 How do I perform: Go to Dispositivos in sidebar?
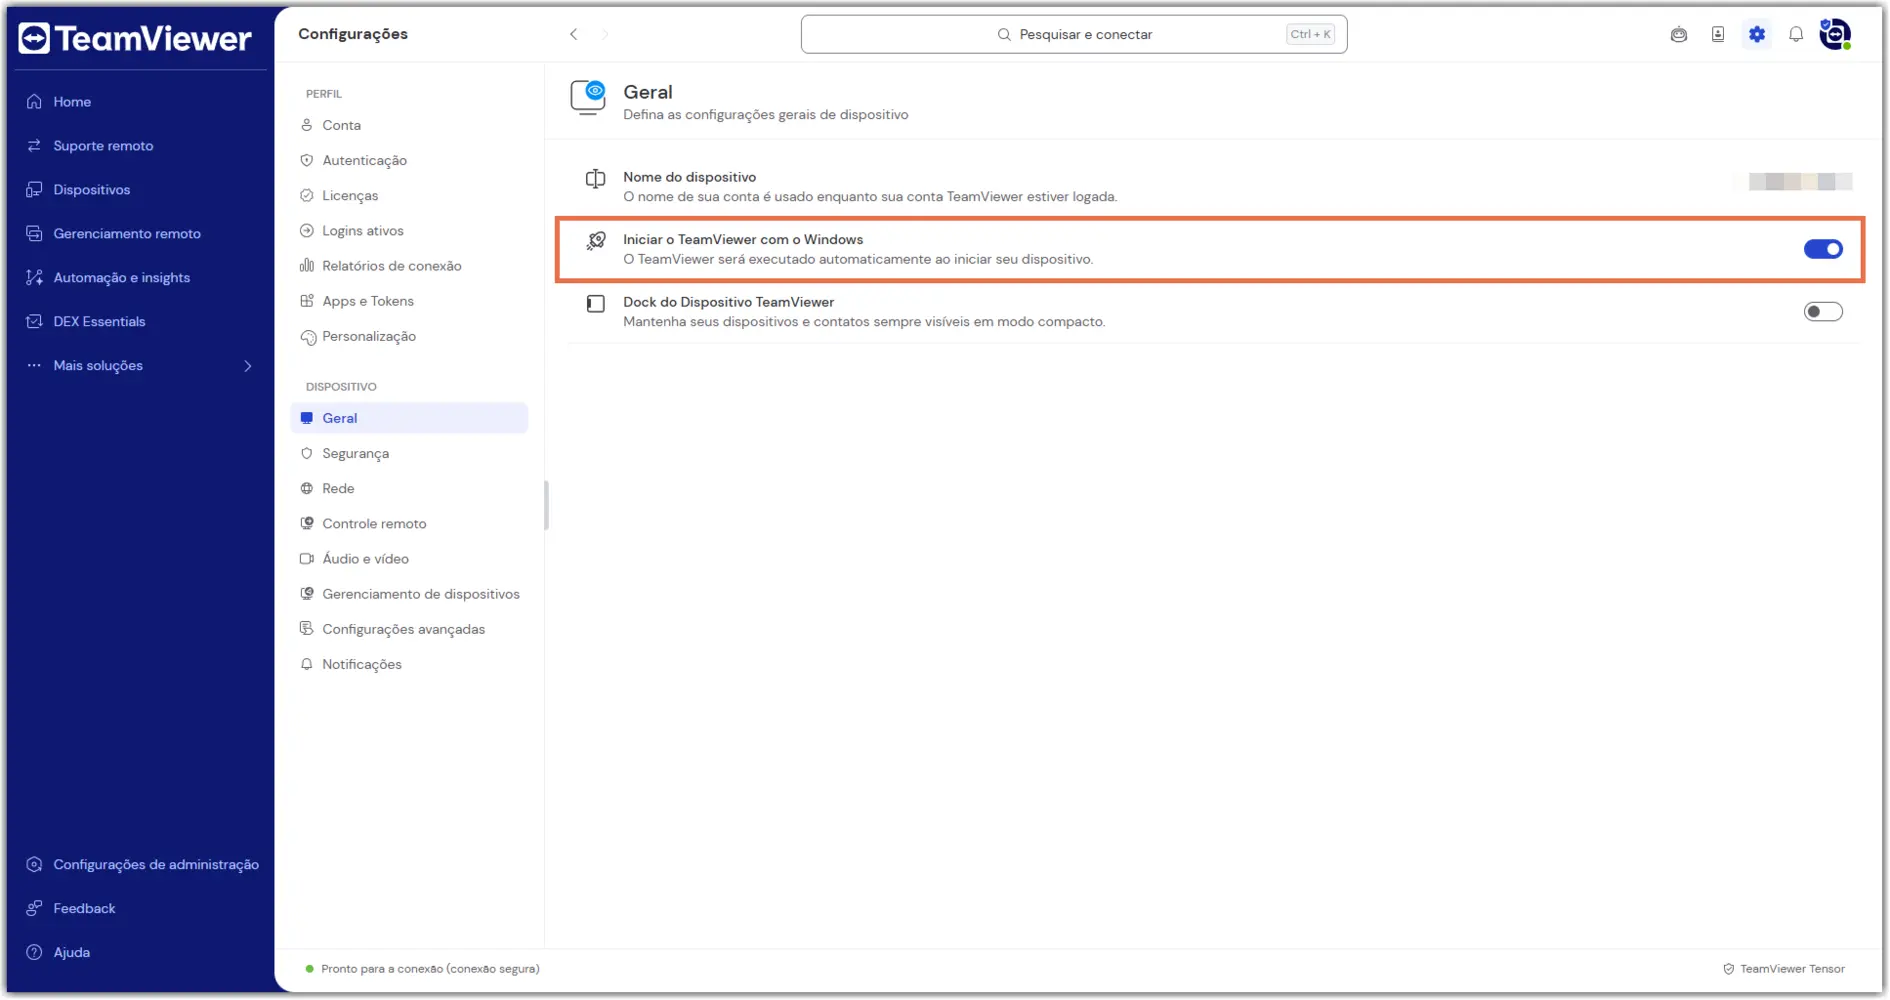coord(92,190)
